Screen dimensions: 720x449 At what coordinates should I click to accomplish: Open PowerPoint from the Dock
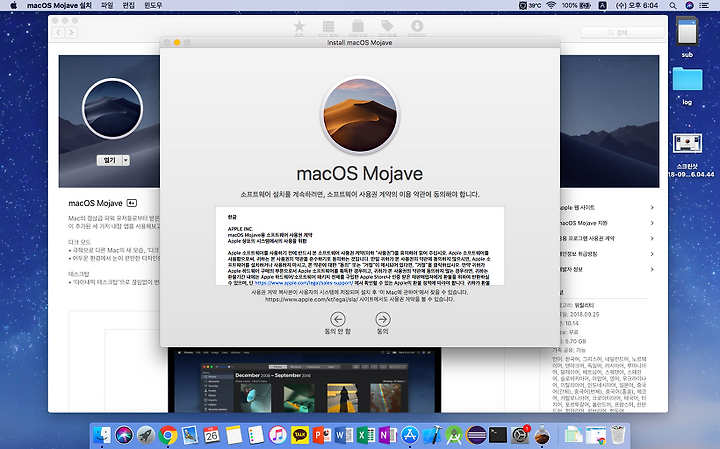pyautogui.click(x=321, y=435)
